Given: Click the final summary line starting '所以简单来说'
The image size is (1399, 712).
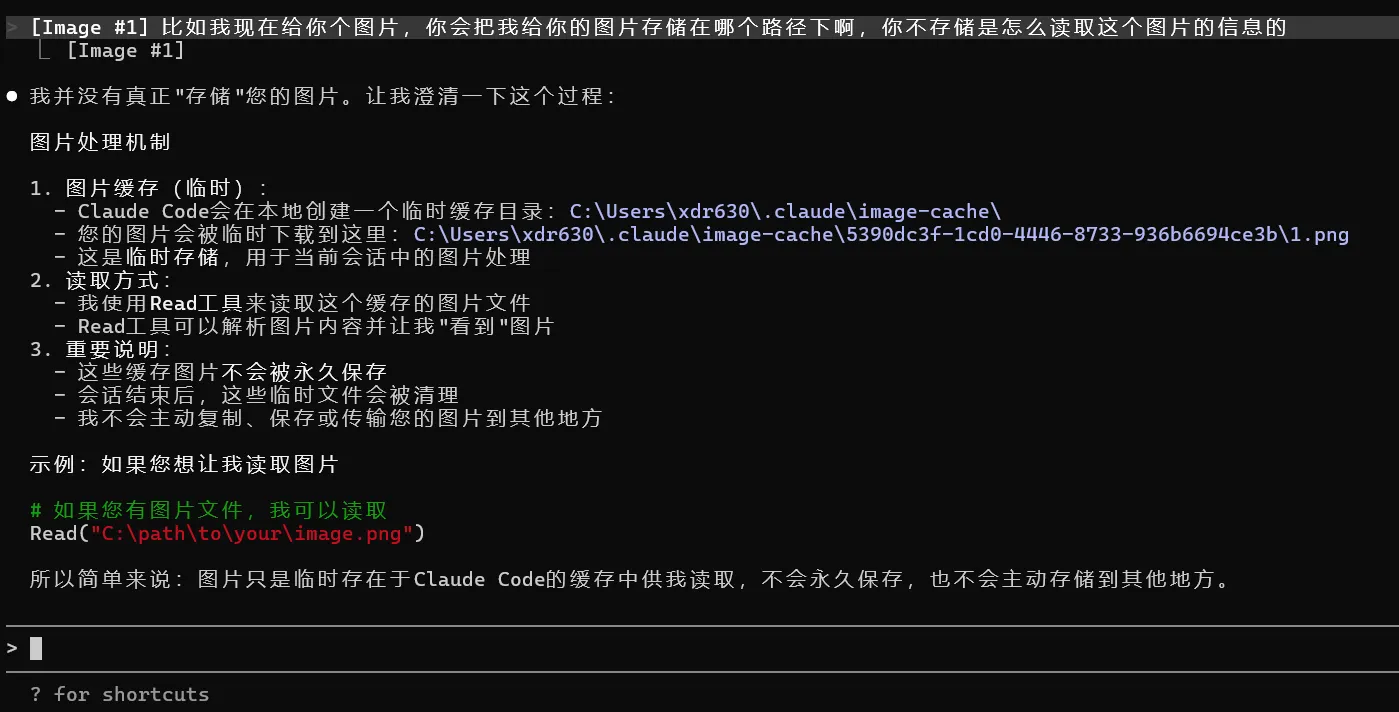Looking at the screenshot, I should [x=630, y=579].
